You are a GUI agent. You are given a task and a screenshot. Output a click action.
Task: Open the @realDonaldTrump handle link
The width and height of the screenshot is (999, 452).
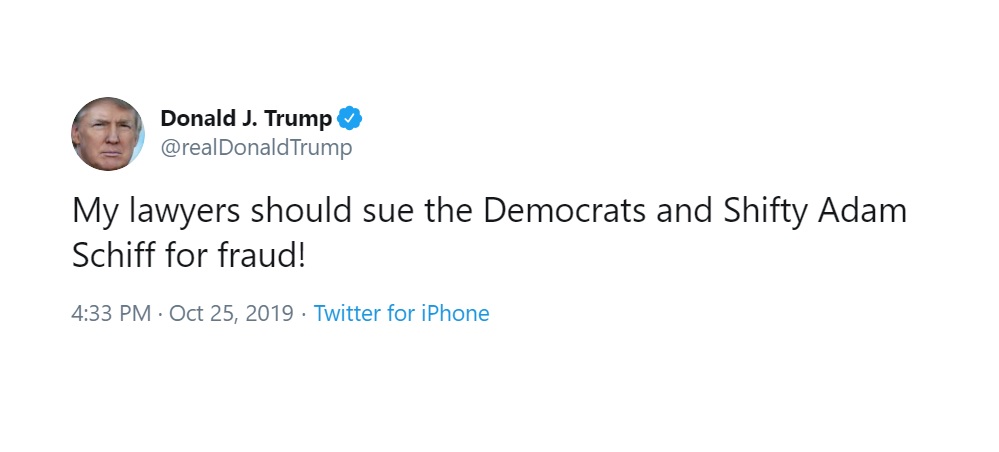(x=256, y=148)
